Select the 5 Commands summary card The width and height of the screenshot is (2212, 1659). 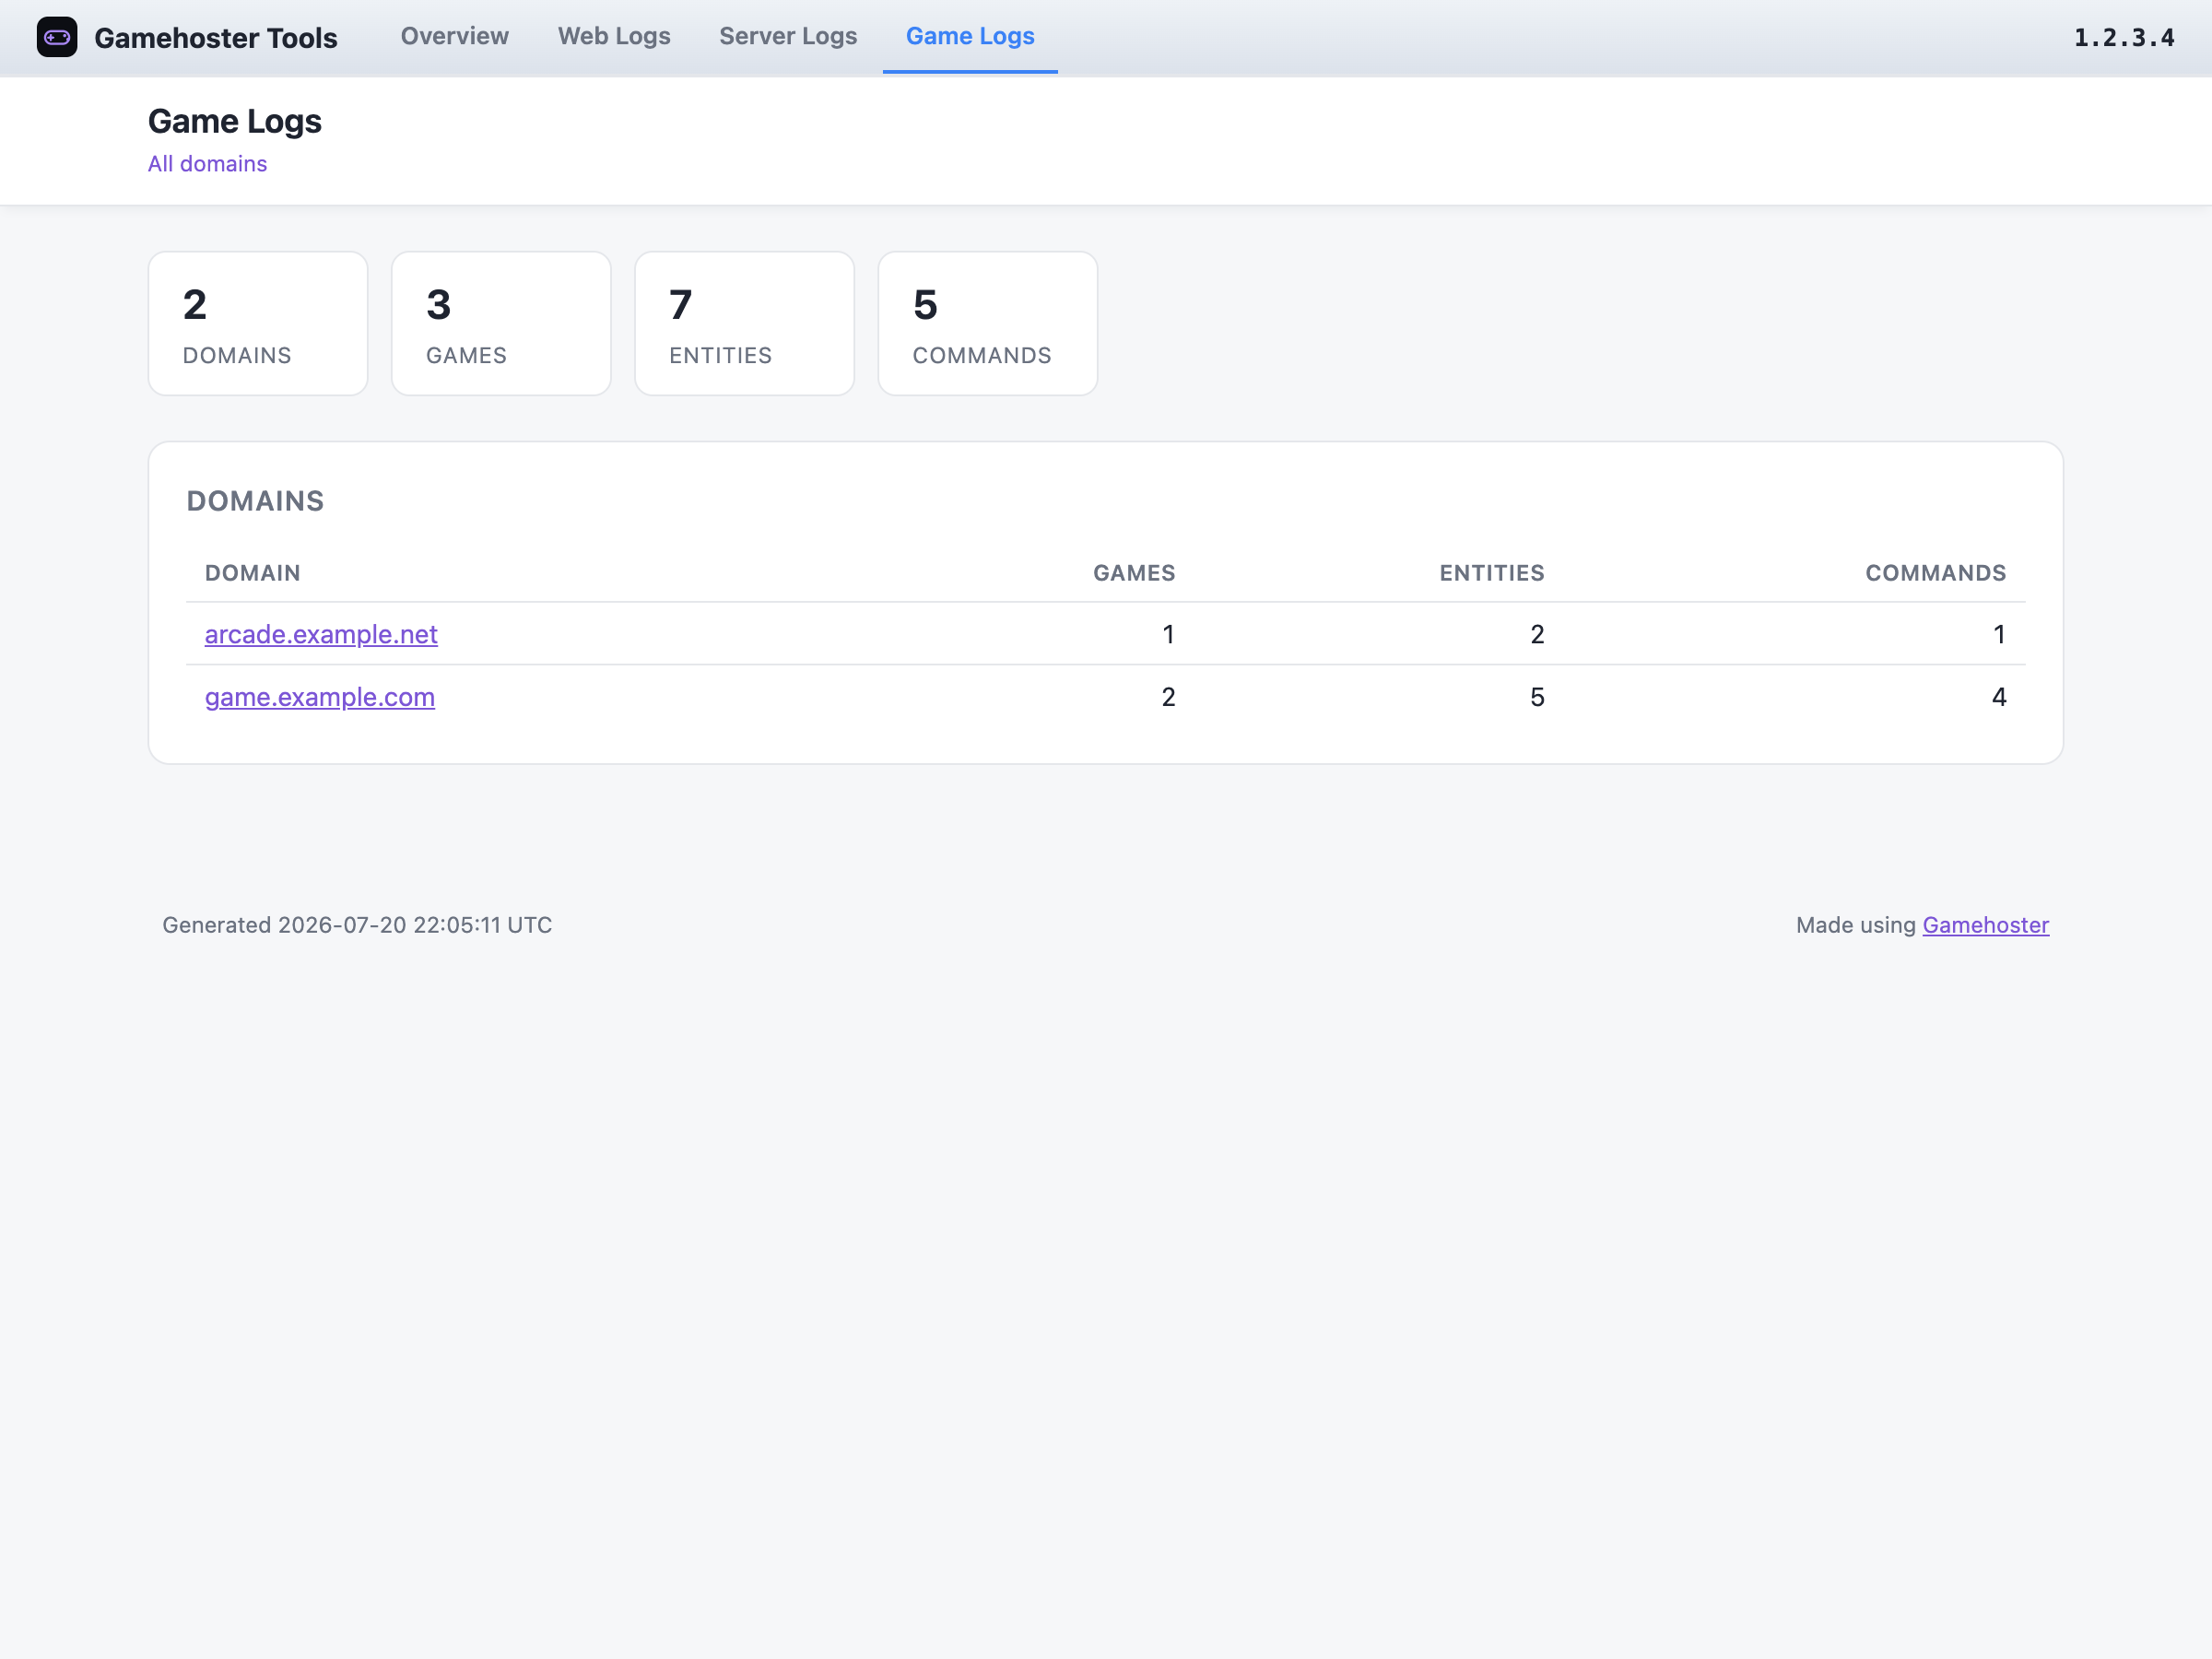[x=988, y=323]
